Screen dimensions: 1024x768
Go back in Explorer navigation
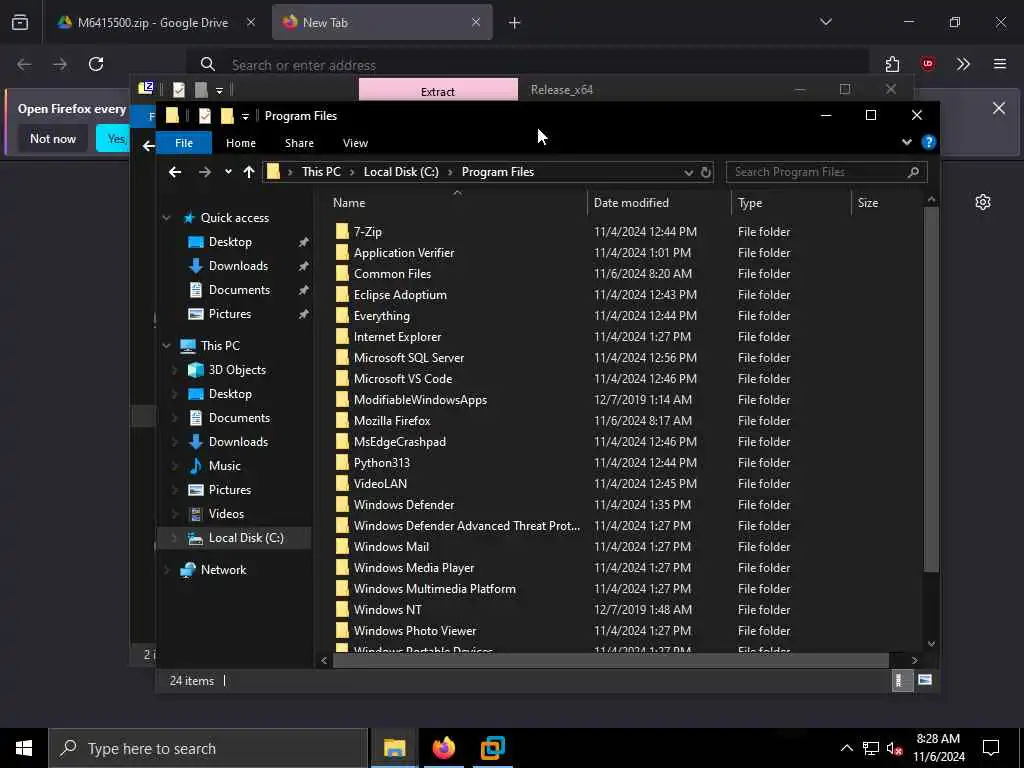tap(174, 172)
